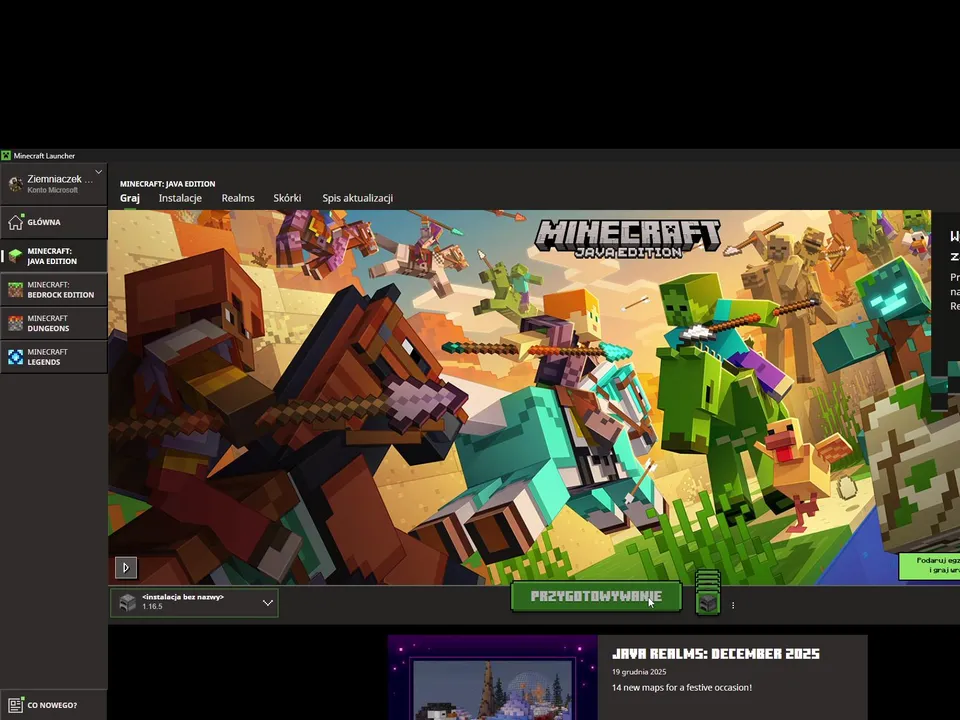Open the three-dot options menu
The height and width of the screenshot is (720, 960).
click(x=733, y=605)
